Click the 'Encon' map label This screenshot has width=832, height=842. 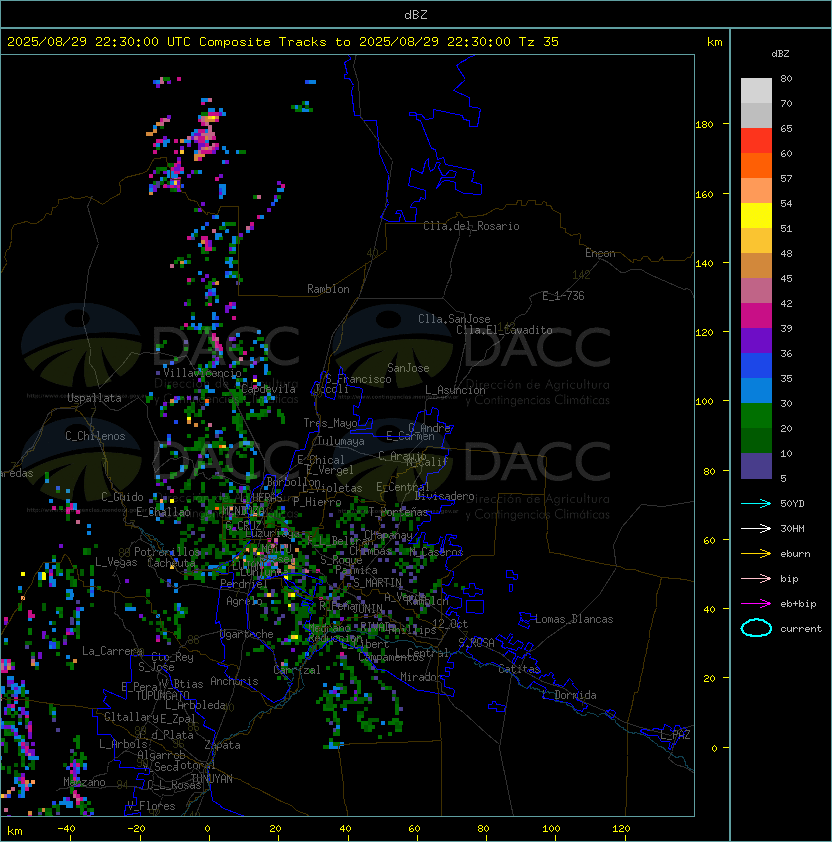click(600, 253)
